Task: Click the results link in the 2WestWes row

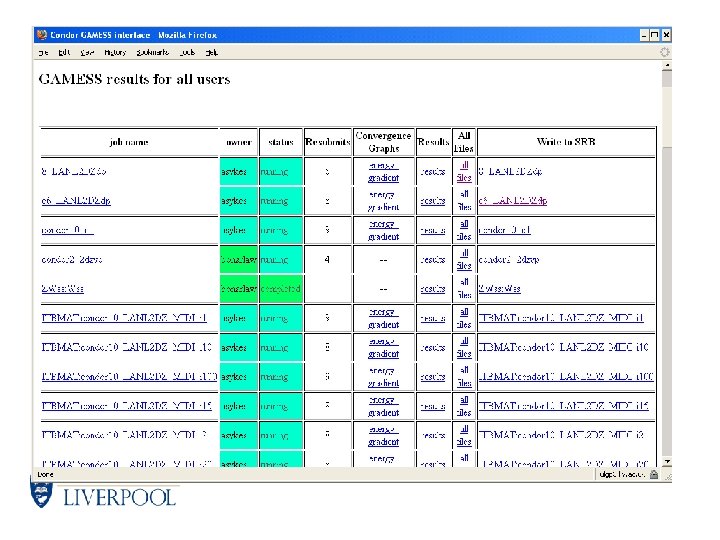Action: 433,289
